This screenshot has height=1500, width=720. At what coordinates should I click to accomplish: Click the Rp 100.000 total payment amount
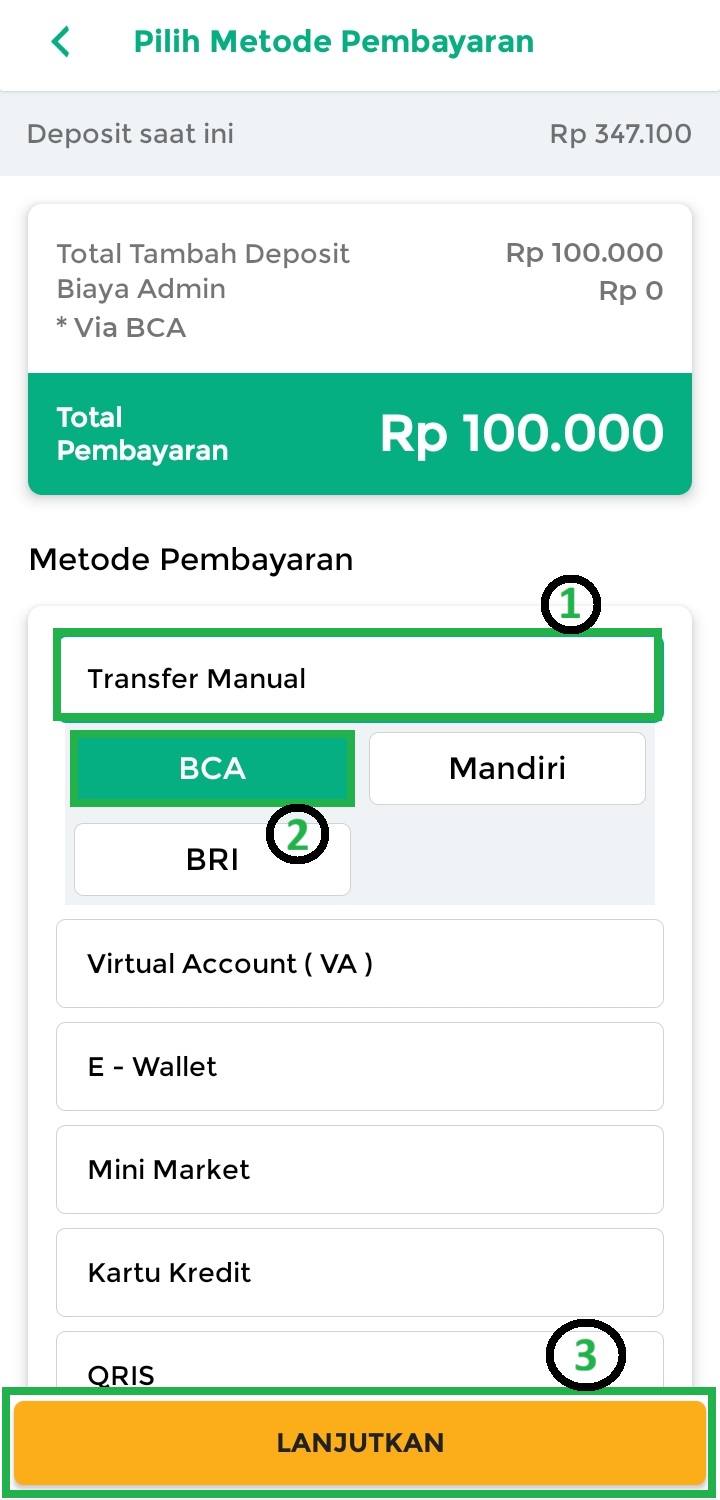coord(521,434)
